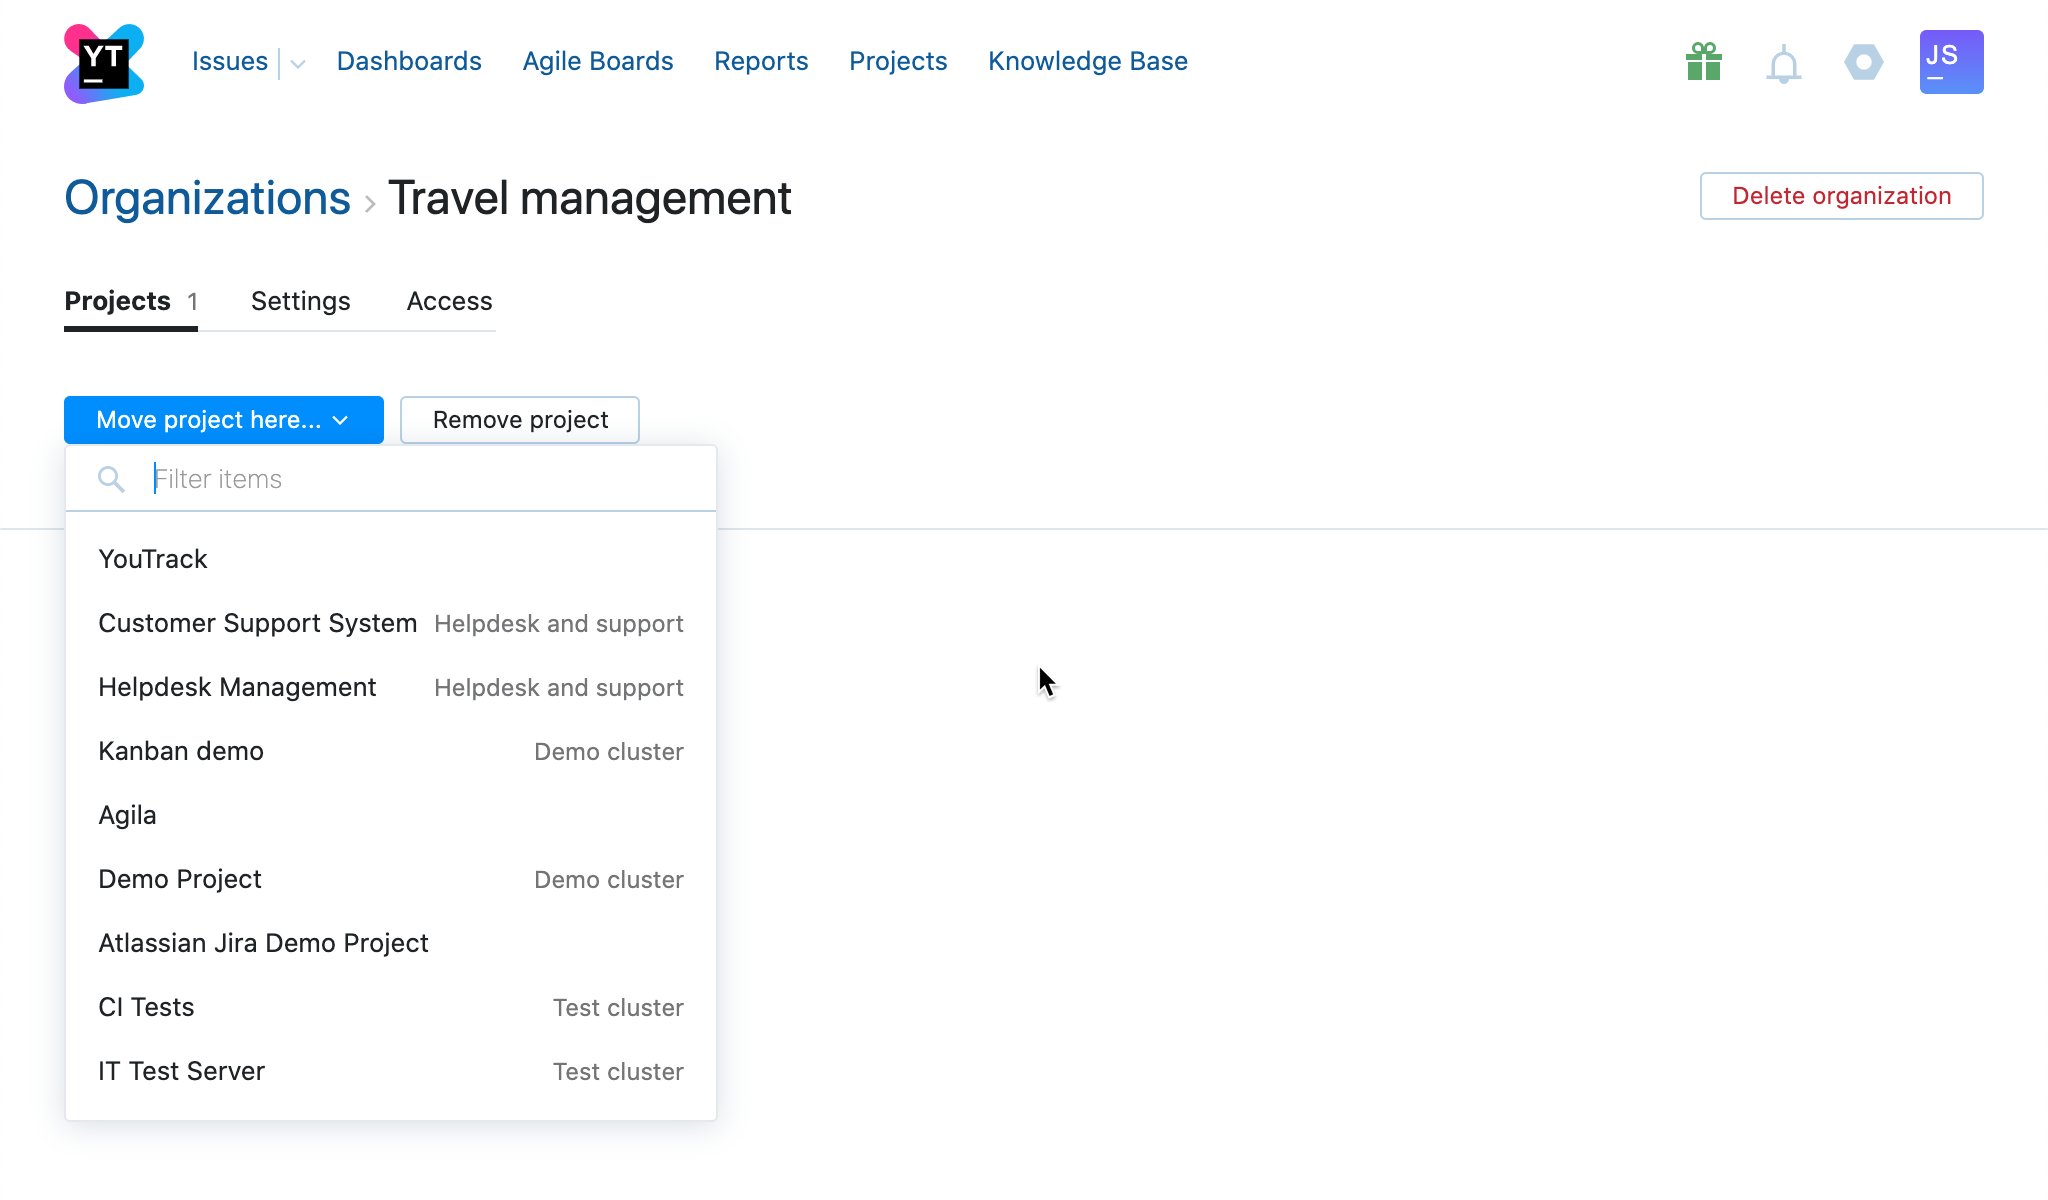This screenshot has height=1200, width=2048.
Task: Click the Filter items input field
Action: tap(400, 478)
